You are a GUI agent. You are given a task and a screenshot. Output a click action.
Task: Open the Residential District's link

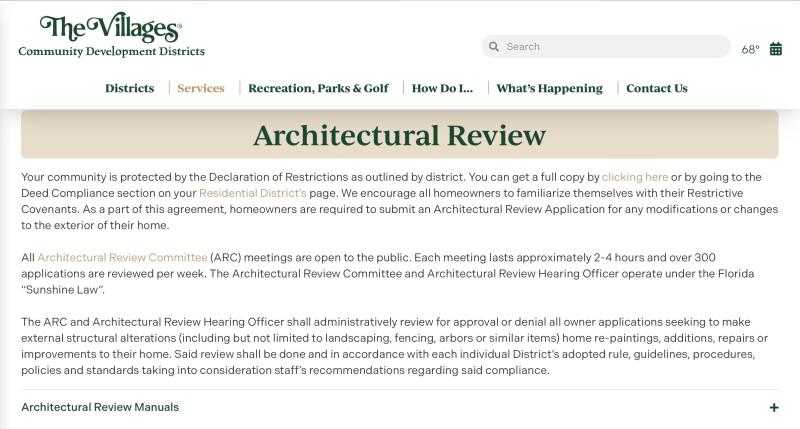[253, 193]
